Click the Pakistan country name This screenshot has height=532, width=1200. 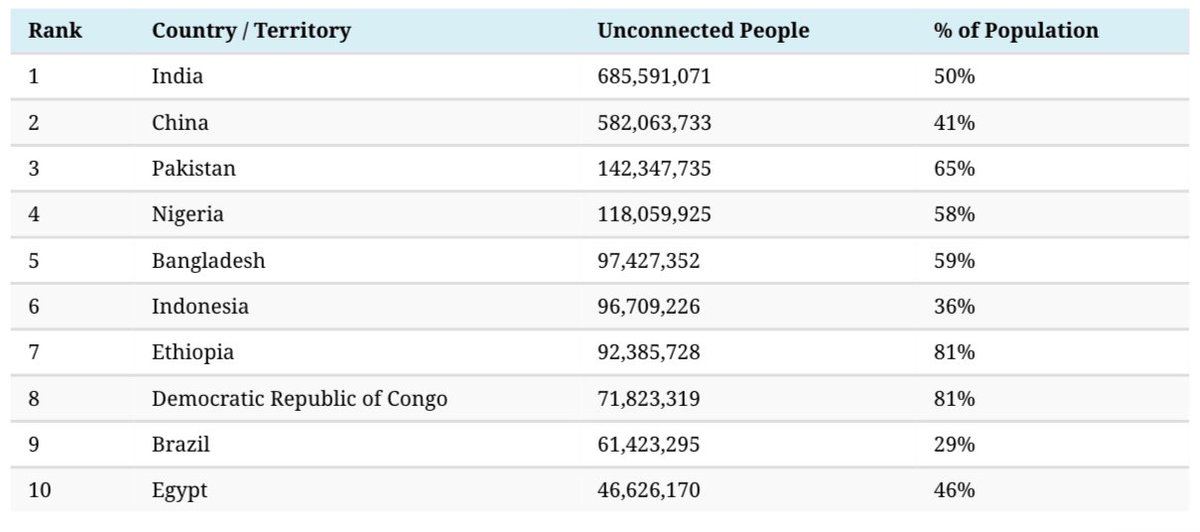[x=194, y=169]
